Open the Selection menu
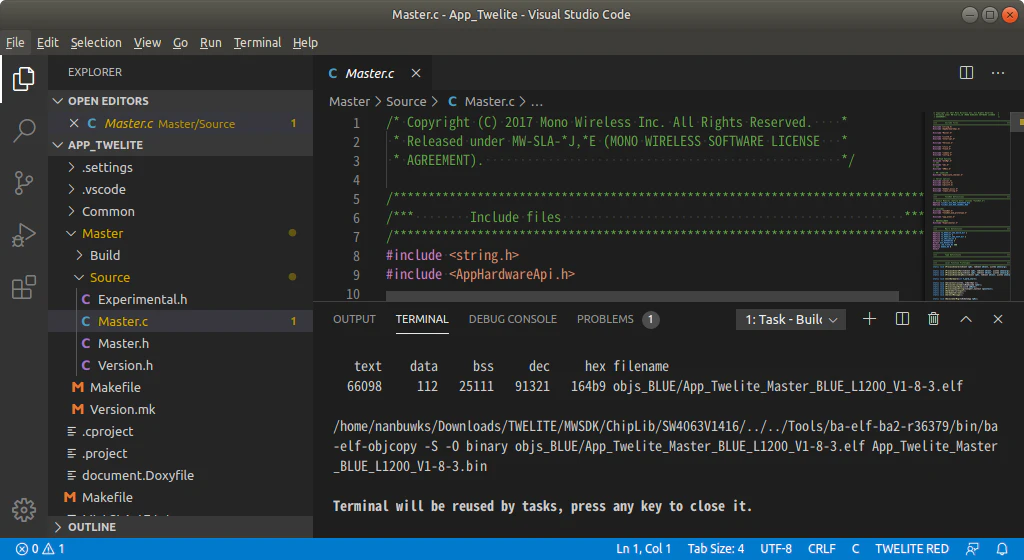 96,42
